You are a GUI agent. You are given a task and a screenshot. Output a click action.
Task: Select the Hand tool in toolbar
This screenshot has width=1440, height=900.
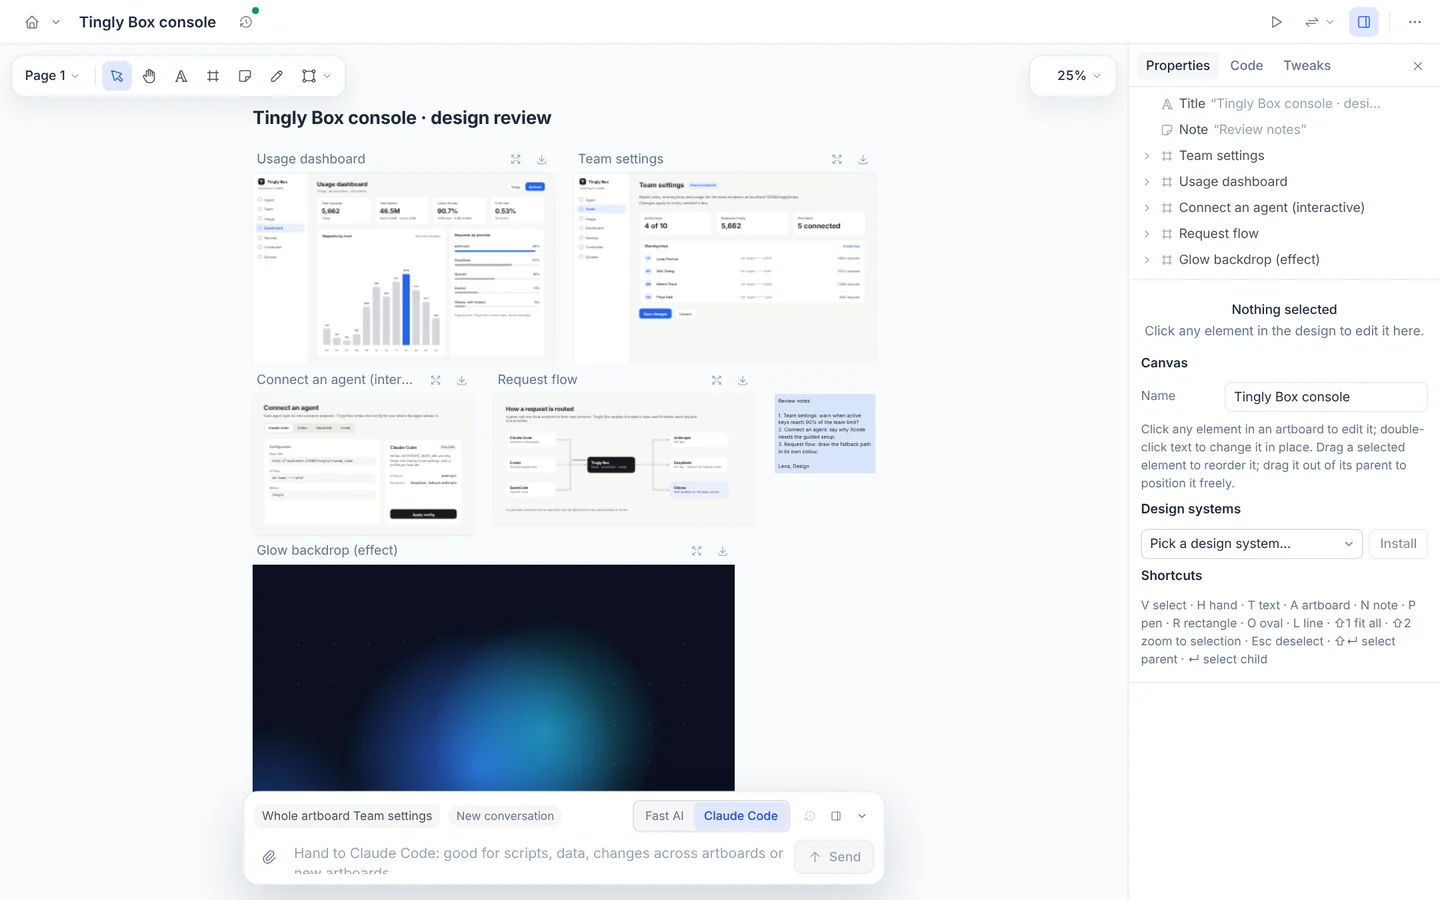[x=149, y=76]
